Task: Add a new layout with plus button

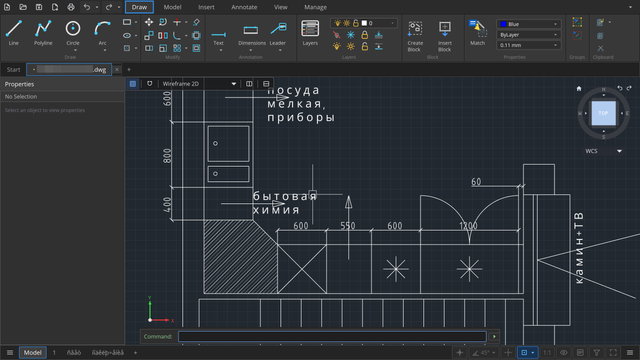Action: click(136, 353)
